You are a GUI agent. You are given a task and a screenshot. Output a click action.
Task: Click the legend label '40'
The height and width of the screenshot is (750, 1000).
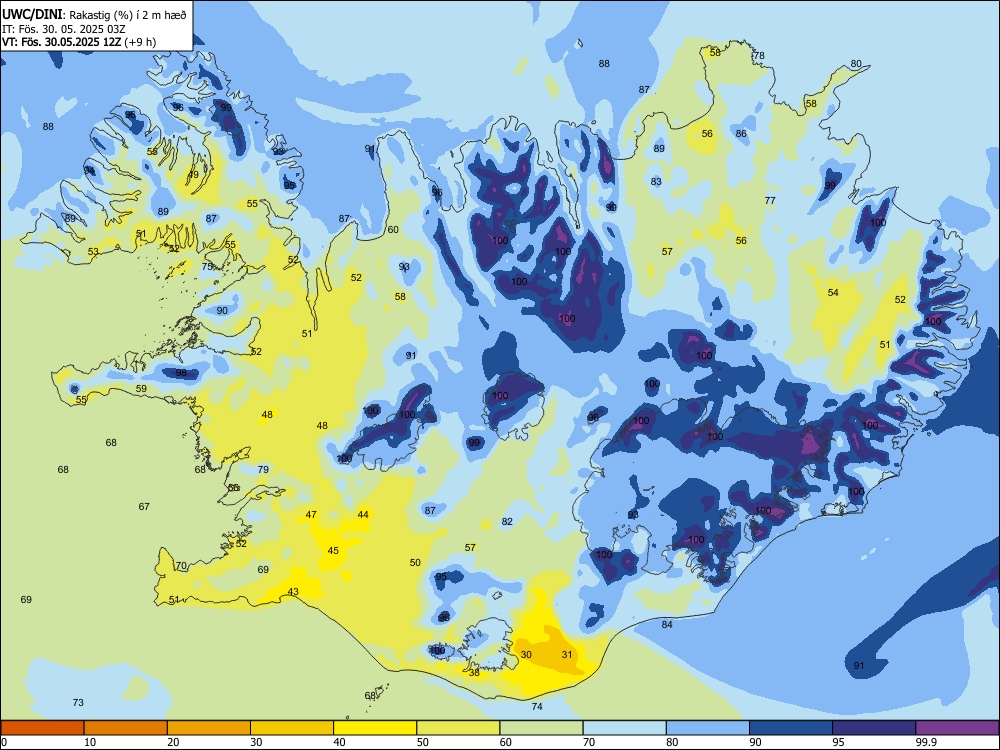(x=339, y=742)
